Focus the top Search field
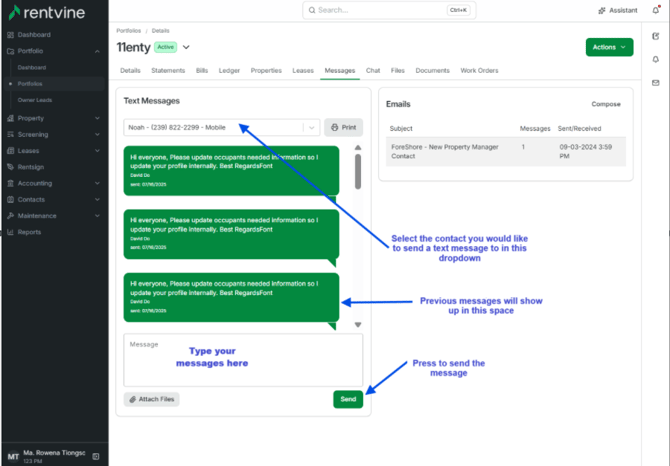Screen dimensions: 670x466 tap(389, 10)
